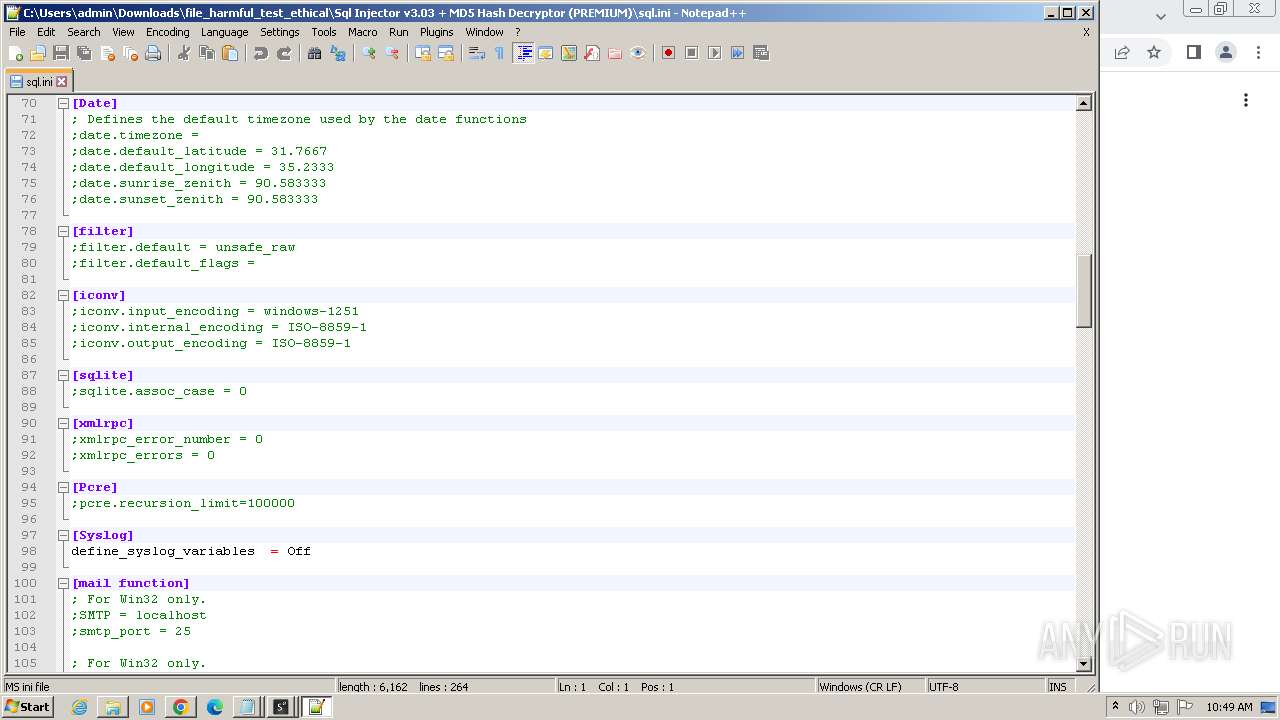Click volume icon in system tray
The image size is (1280, 720).
tap(1136, 707)
